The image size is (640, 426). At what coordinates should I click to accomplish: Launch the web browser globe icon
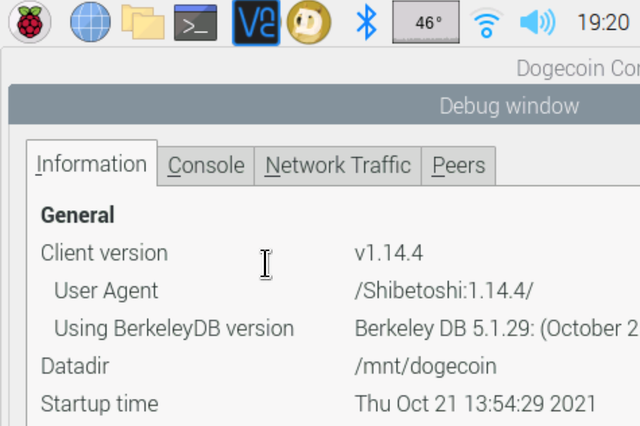click(x=90, y=22)
